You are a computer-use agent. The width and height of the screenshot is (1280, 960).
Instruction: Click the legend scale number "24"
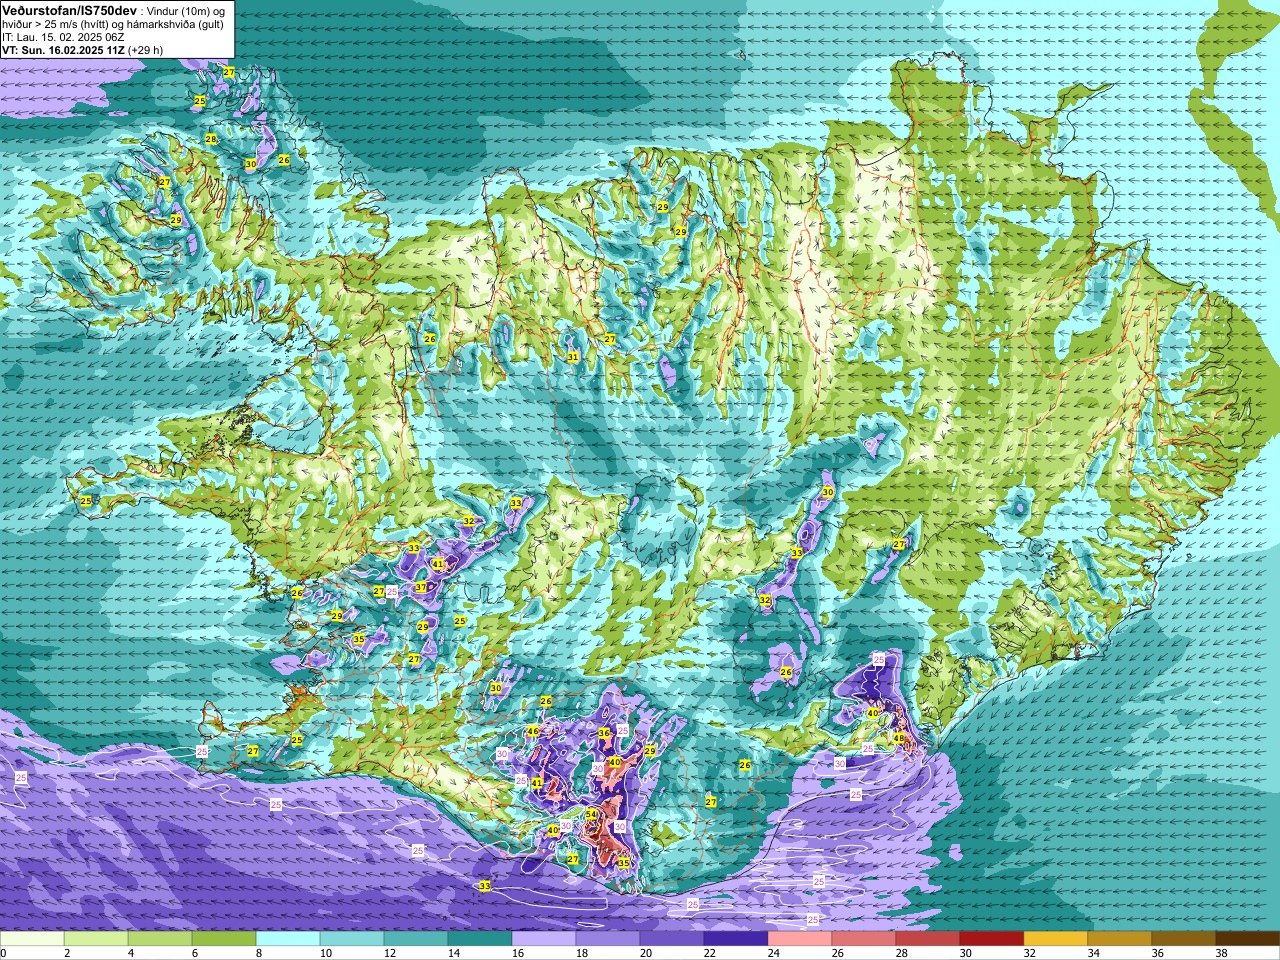pos(774,953)
